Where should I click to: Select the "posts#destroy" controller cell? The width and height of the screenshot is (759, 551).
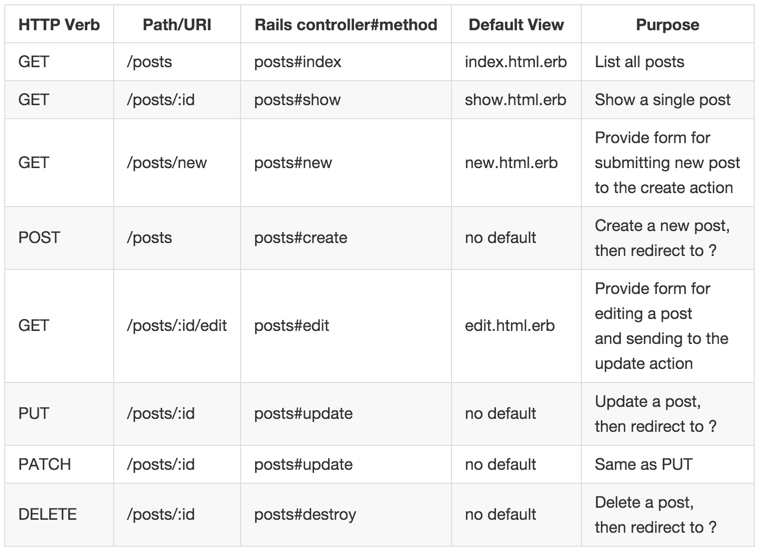tap(305, 515)
